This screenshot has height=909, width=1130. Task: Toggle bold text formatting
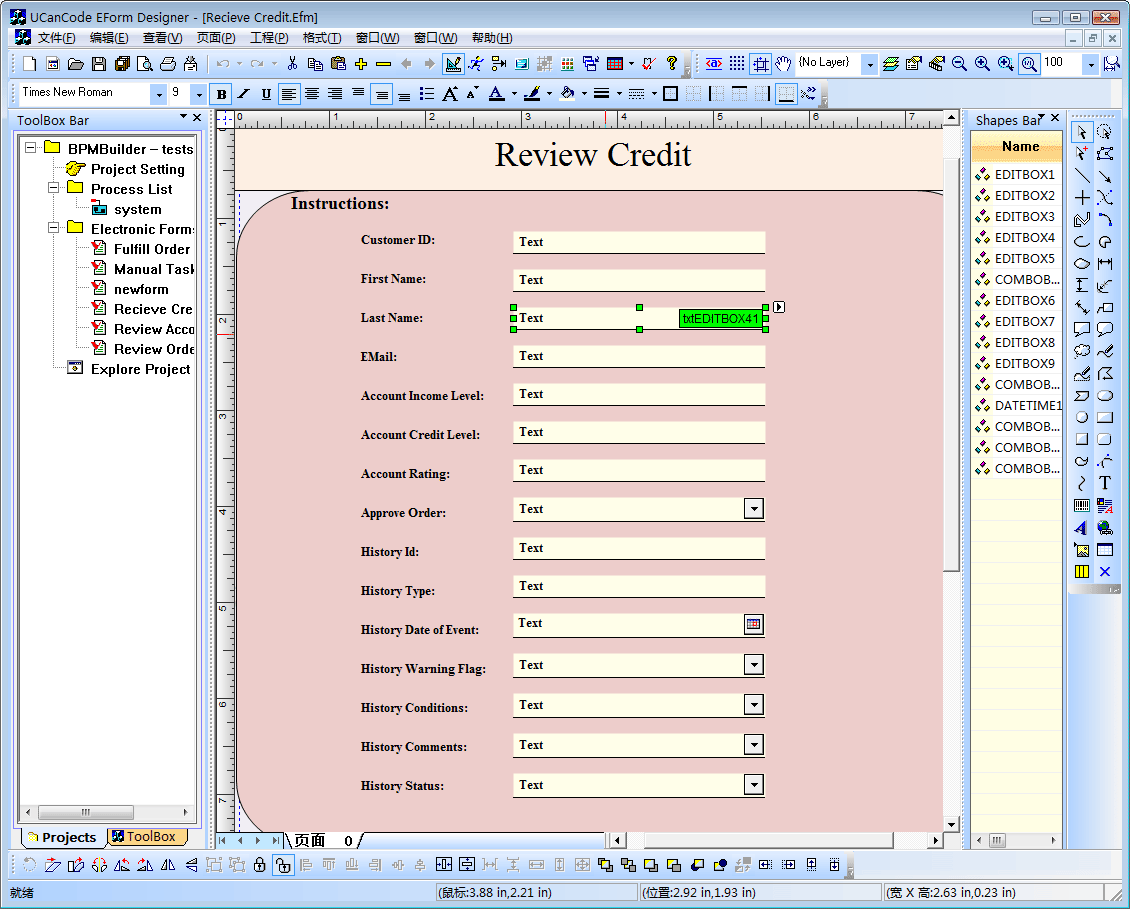point(221,94)
